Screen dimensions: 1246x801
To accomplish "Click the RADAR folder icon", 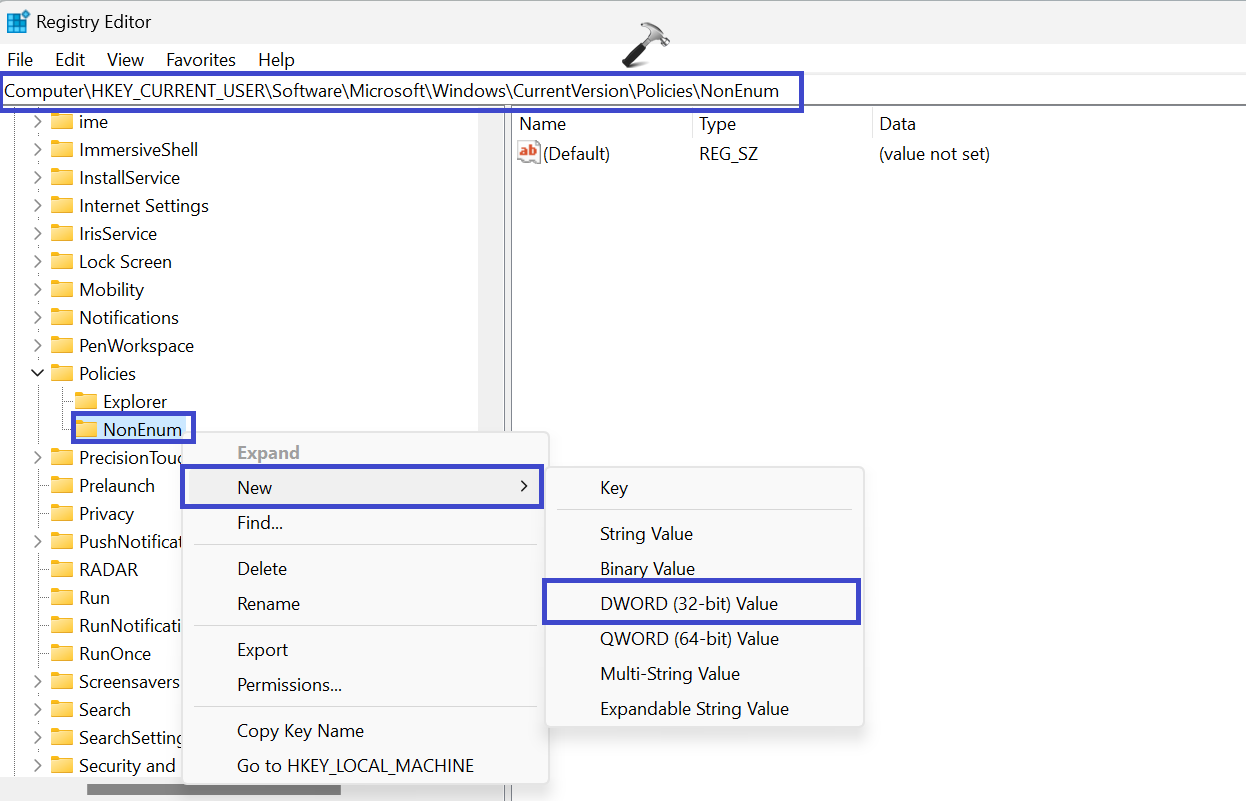I will click(x=63, y=570).
